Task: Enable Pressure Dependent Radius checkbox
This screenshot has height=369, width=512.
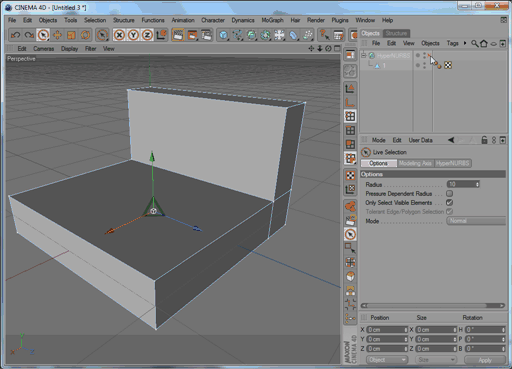Action: 449,193
